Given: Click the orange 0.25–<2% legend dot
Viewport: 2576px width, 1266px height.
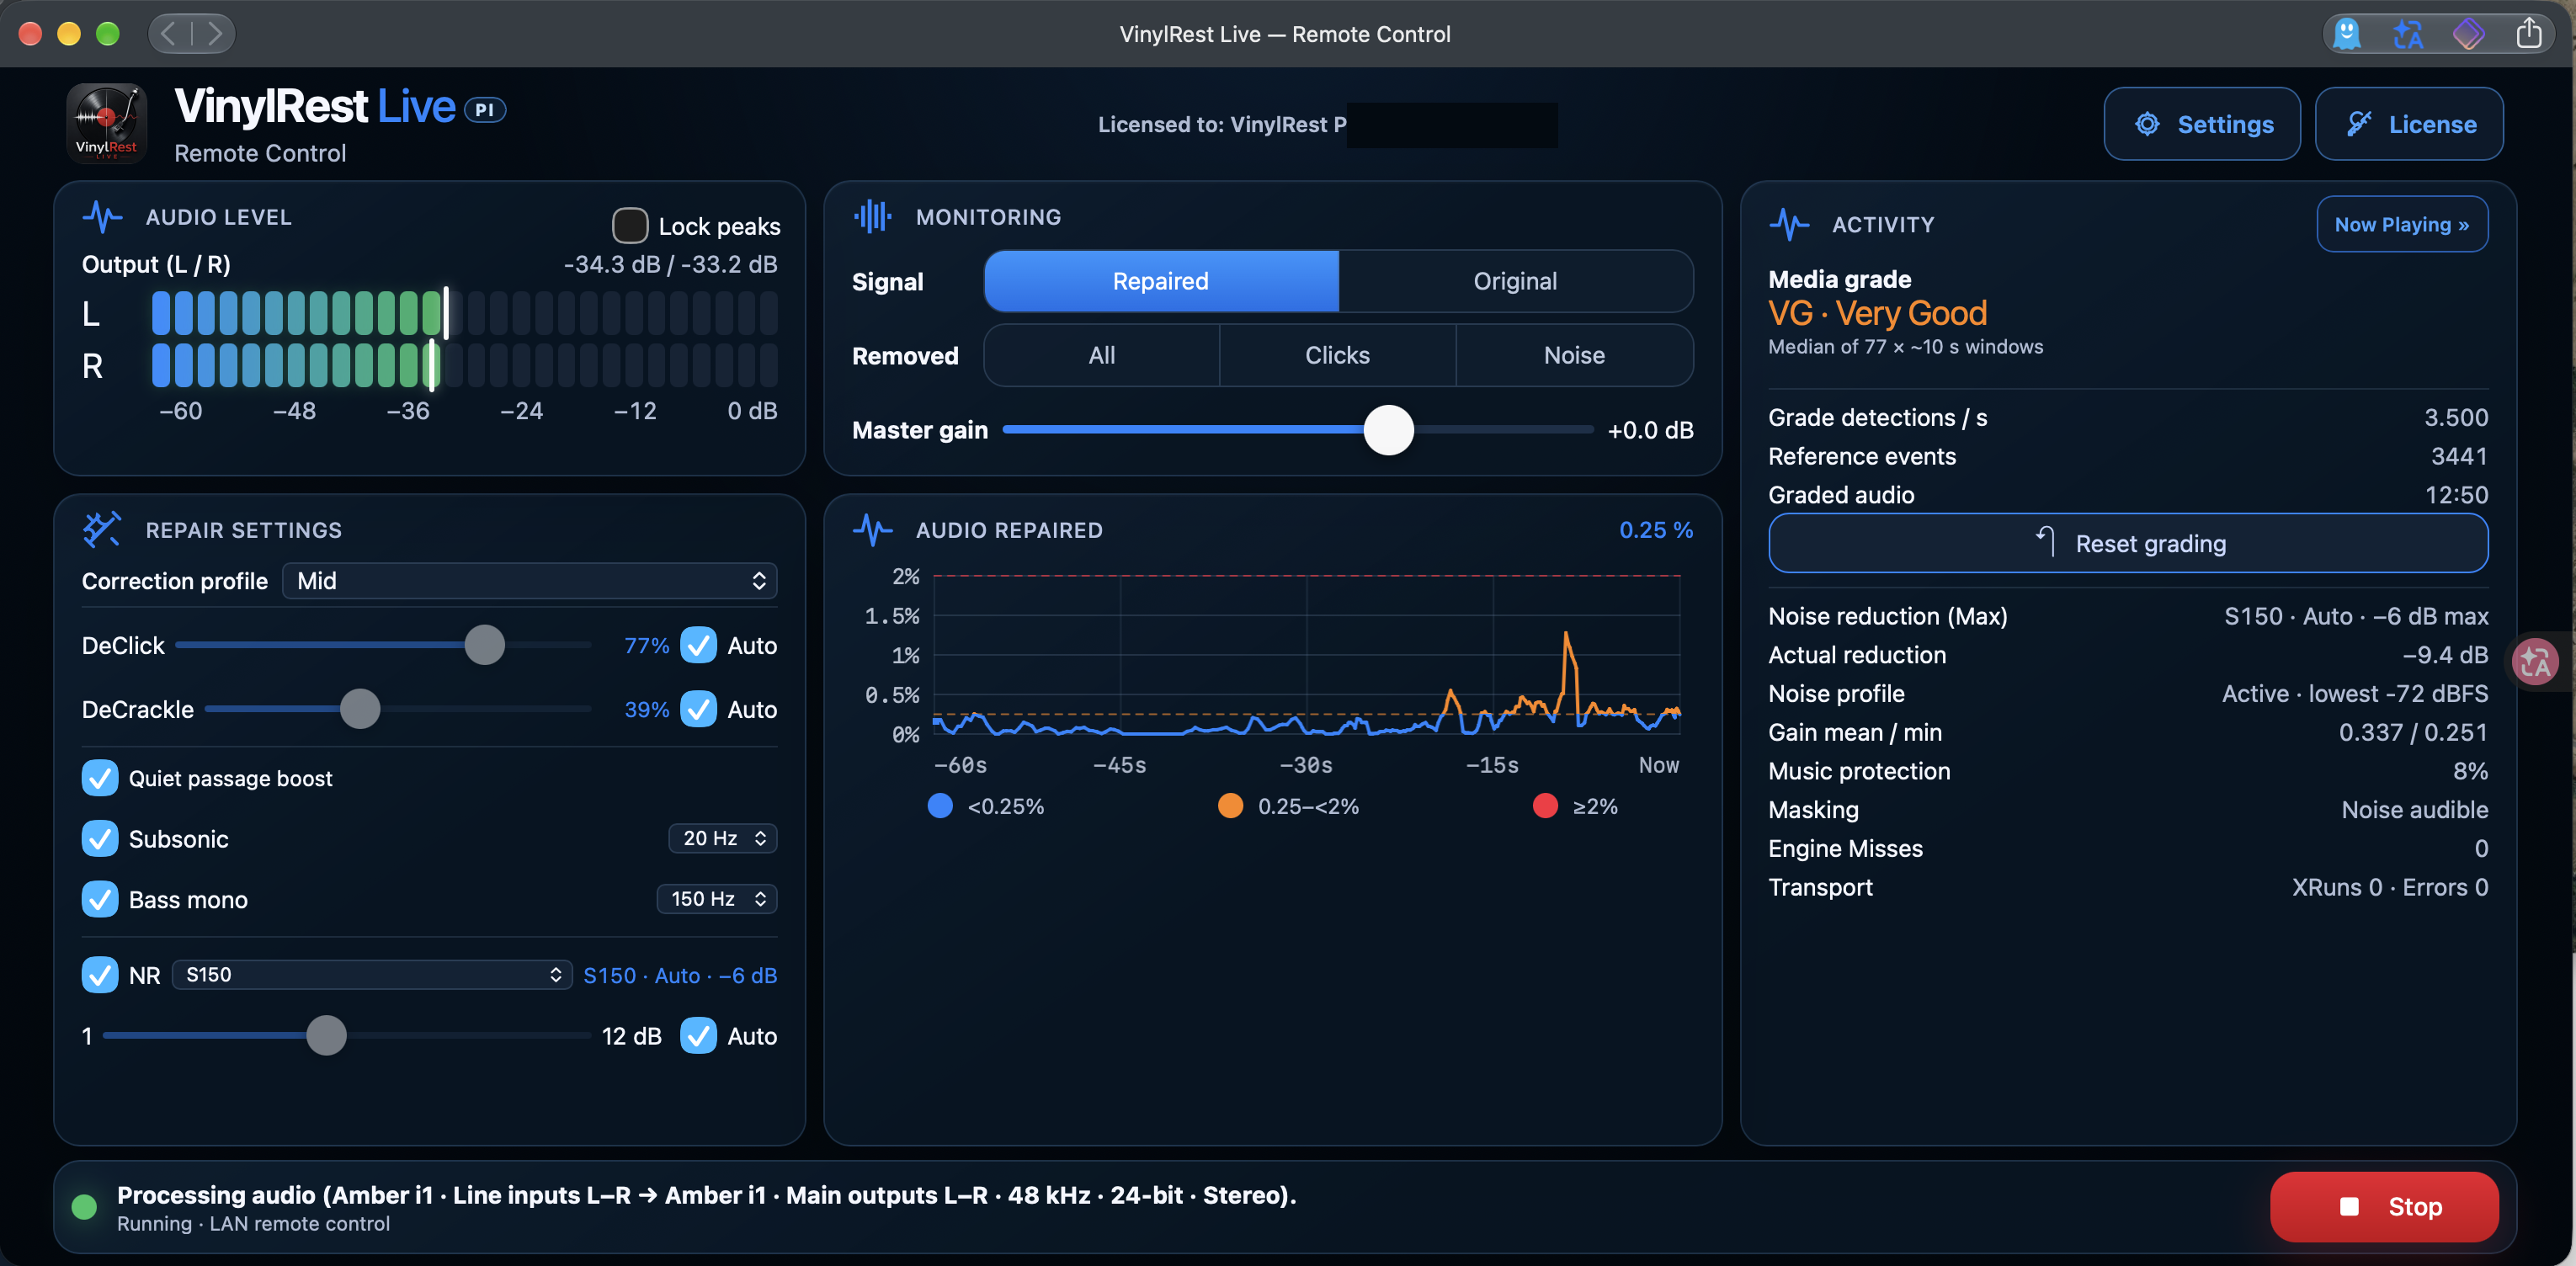Looking at the screenshot, I should pos(1230,806).
